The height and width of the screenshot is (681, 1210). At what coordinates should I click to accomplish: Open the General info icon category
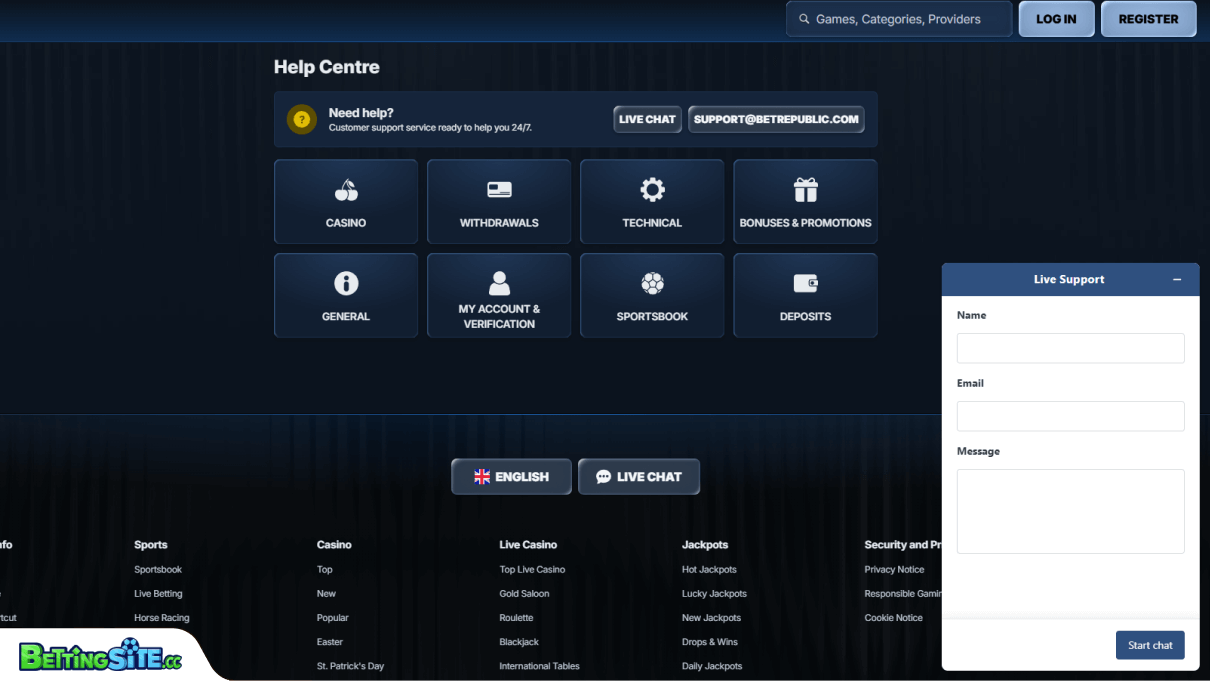(x=346, y=284)
